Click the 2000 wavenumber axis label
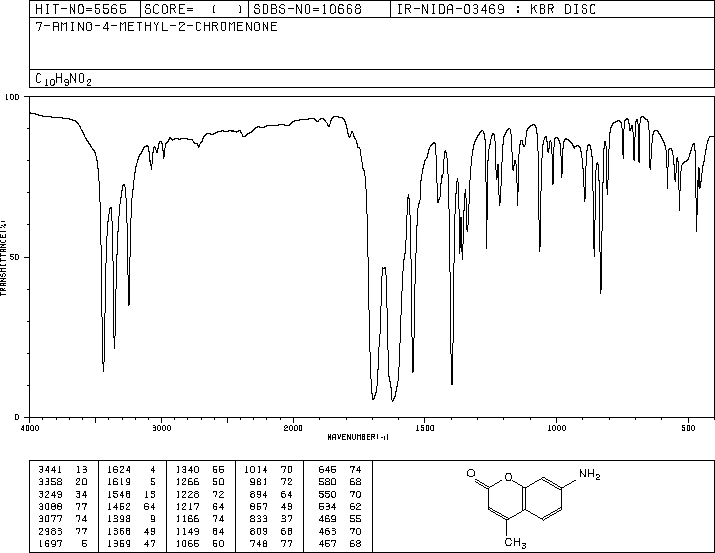 click(x=293, y=428)
